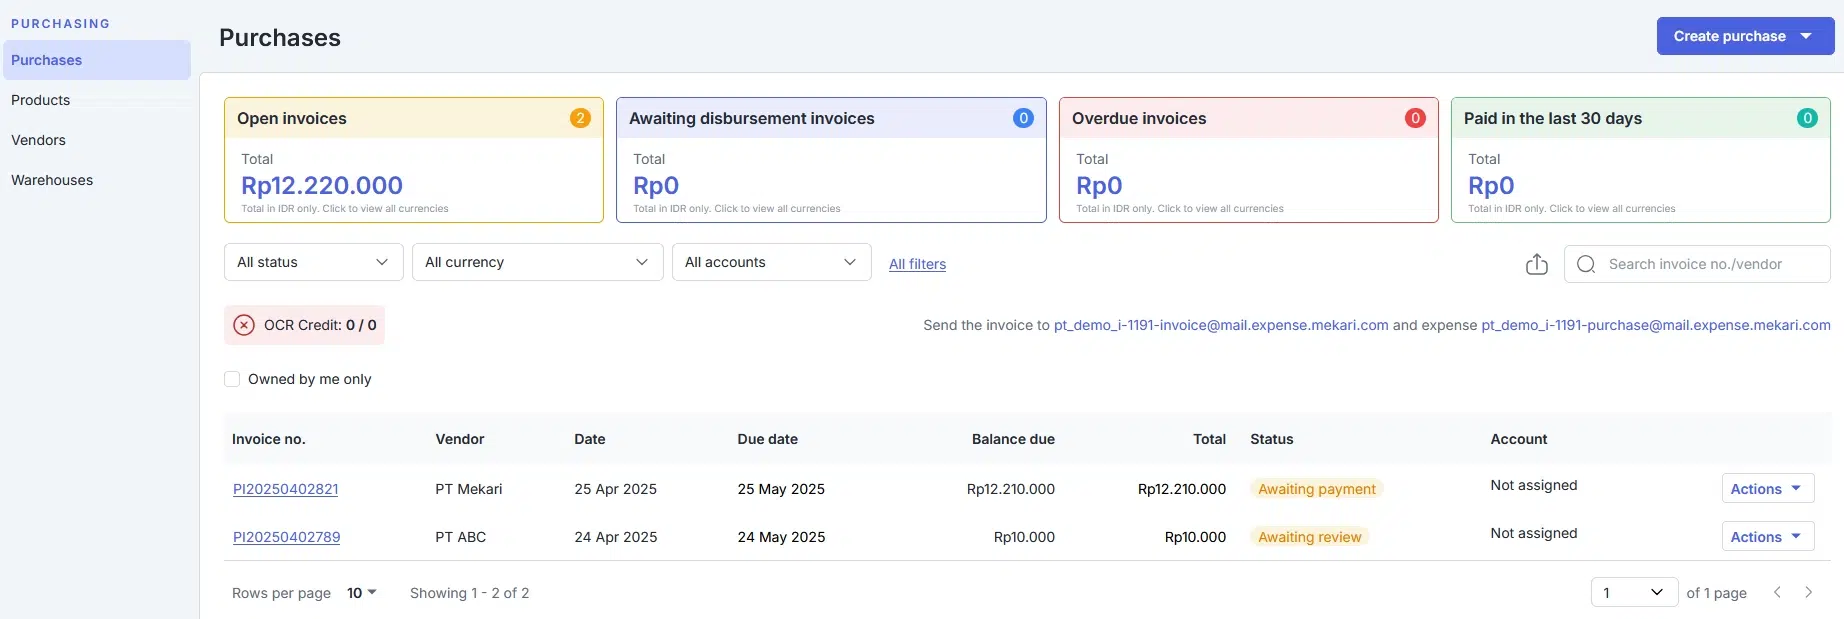Image resolution: width=1844 pixels, height=619 pixels.
Task: Open the All accounts dropdown
Action: pos(772,262)
